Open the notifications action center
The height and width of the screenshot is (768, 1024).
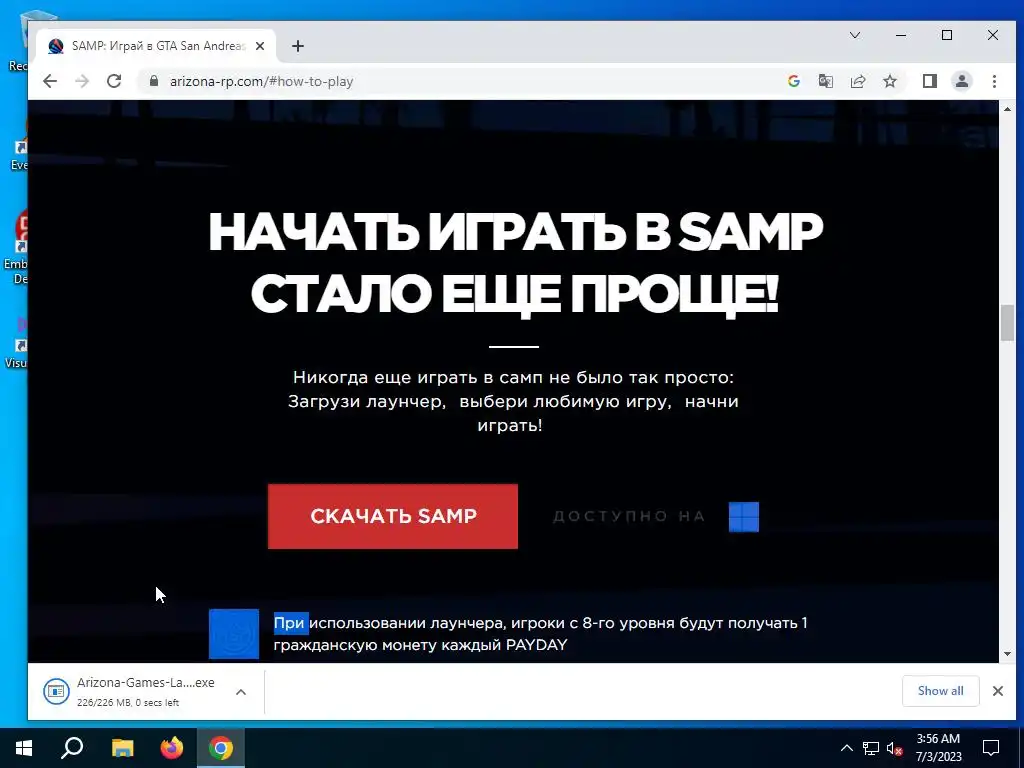click(x=991, y=748)
